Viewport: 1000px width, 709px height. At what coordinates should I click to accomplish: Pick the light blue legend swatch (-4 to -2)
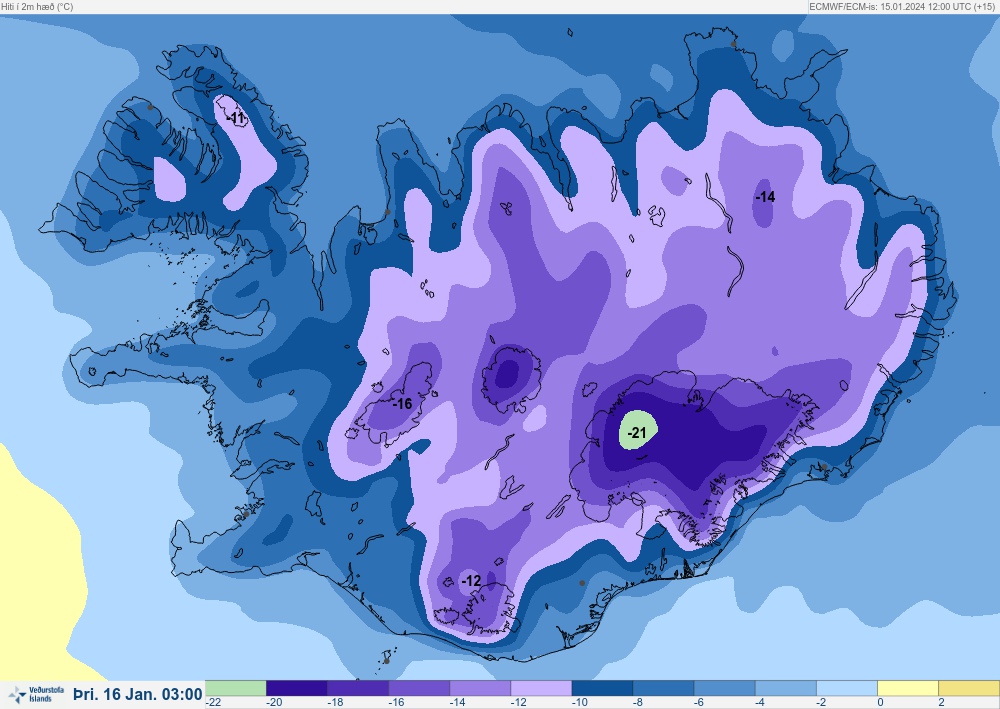point(786,688)
